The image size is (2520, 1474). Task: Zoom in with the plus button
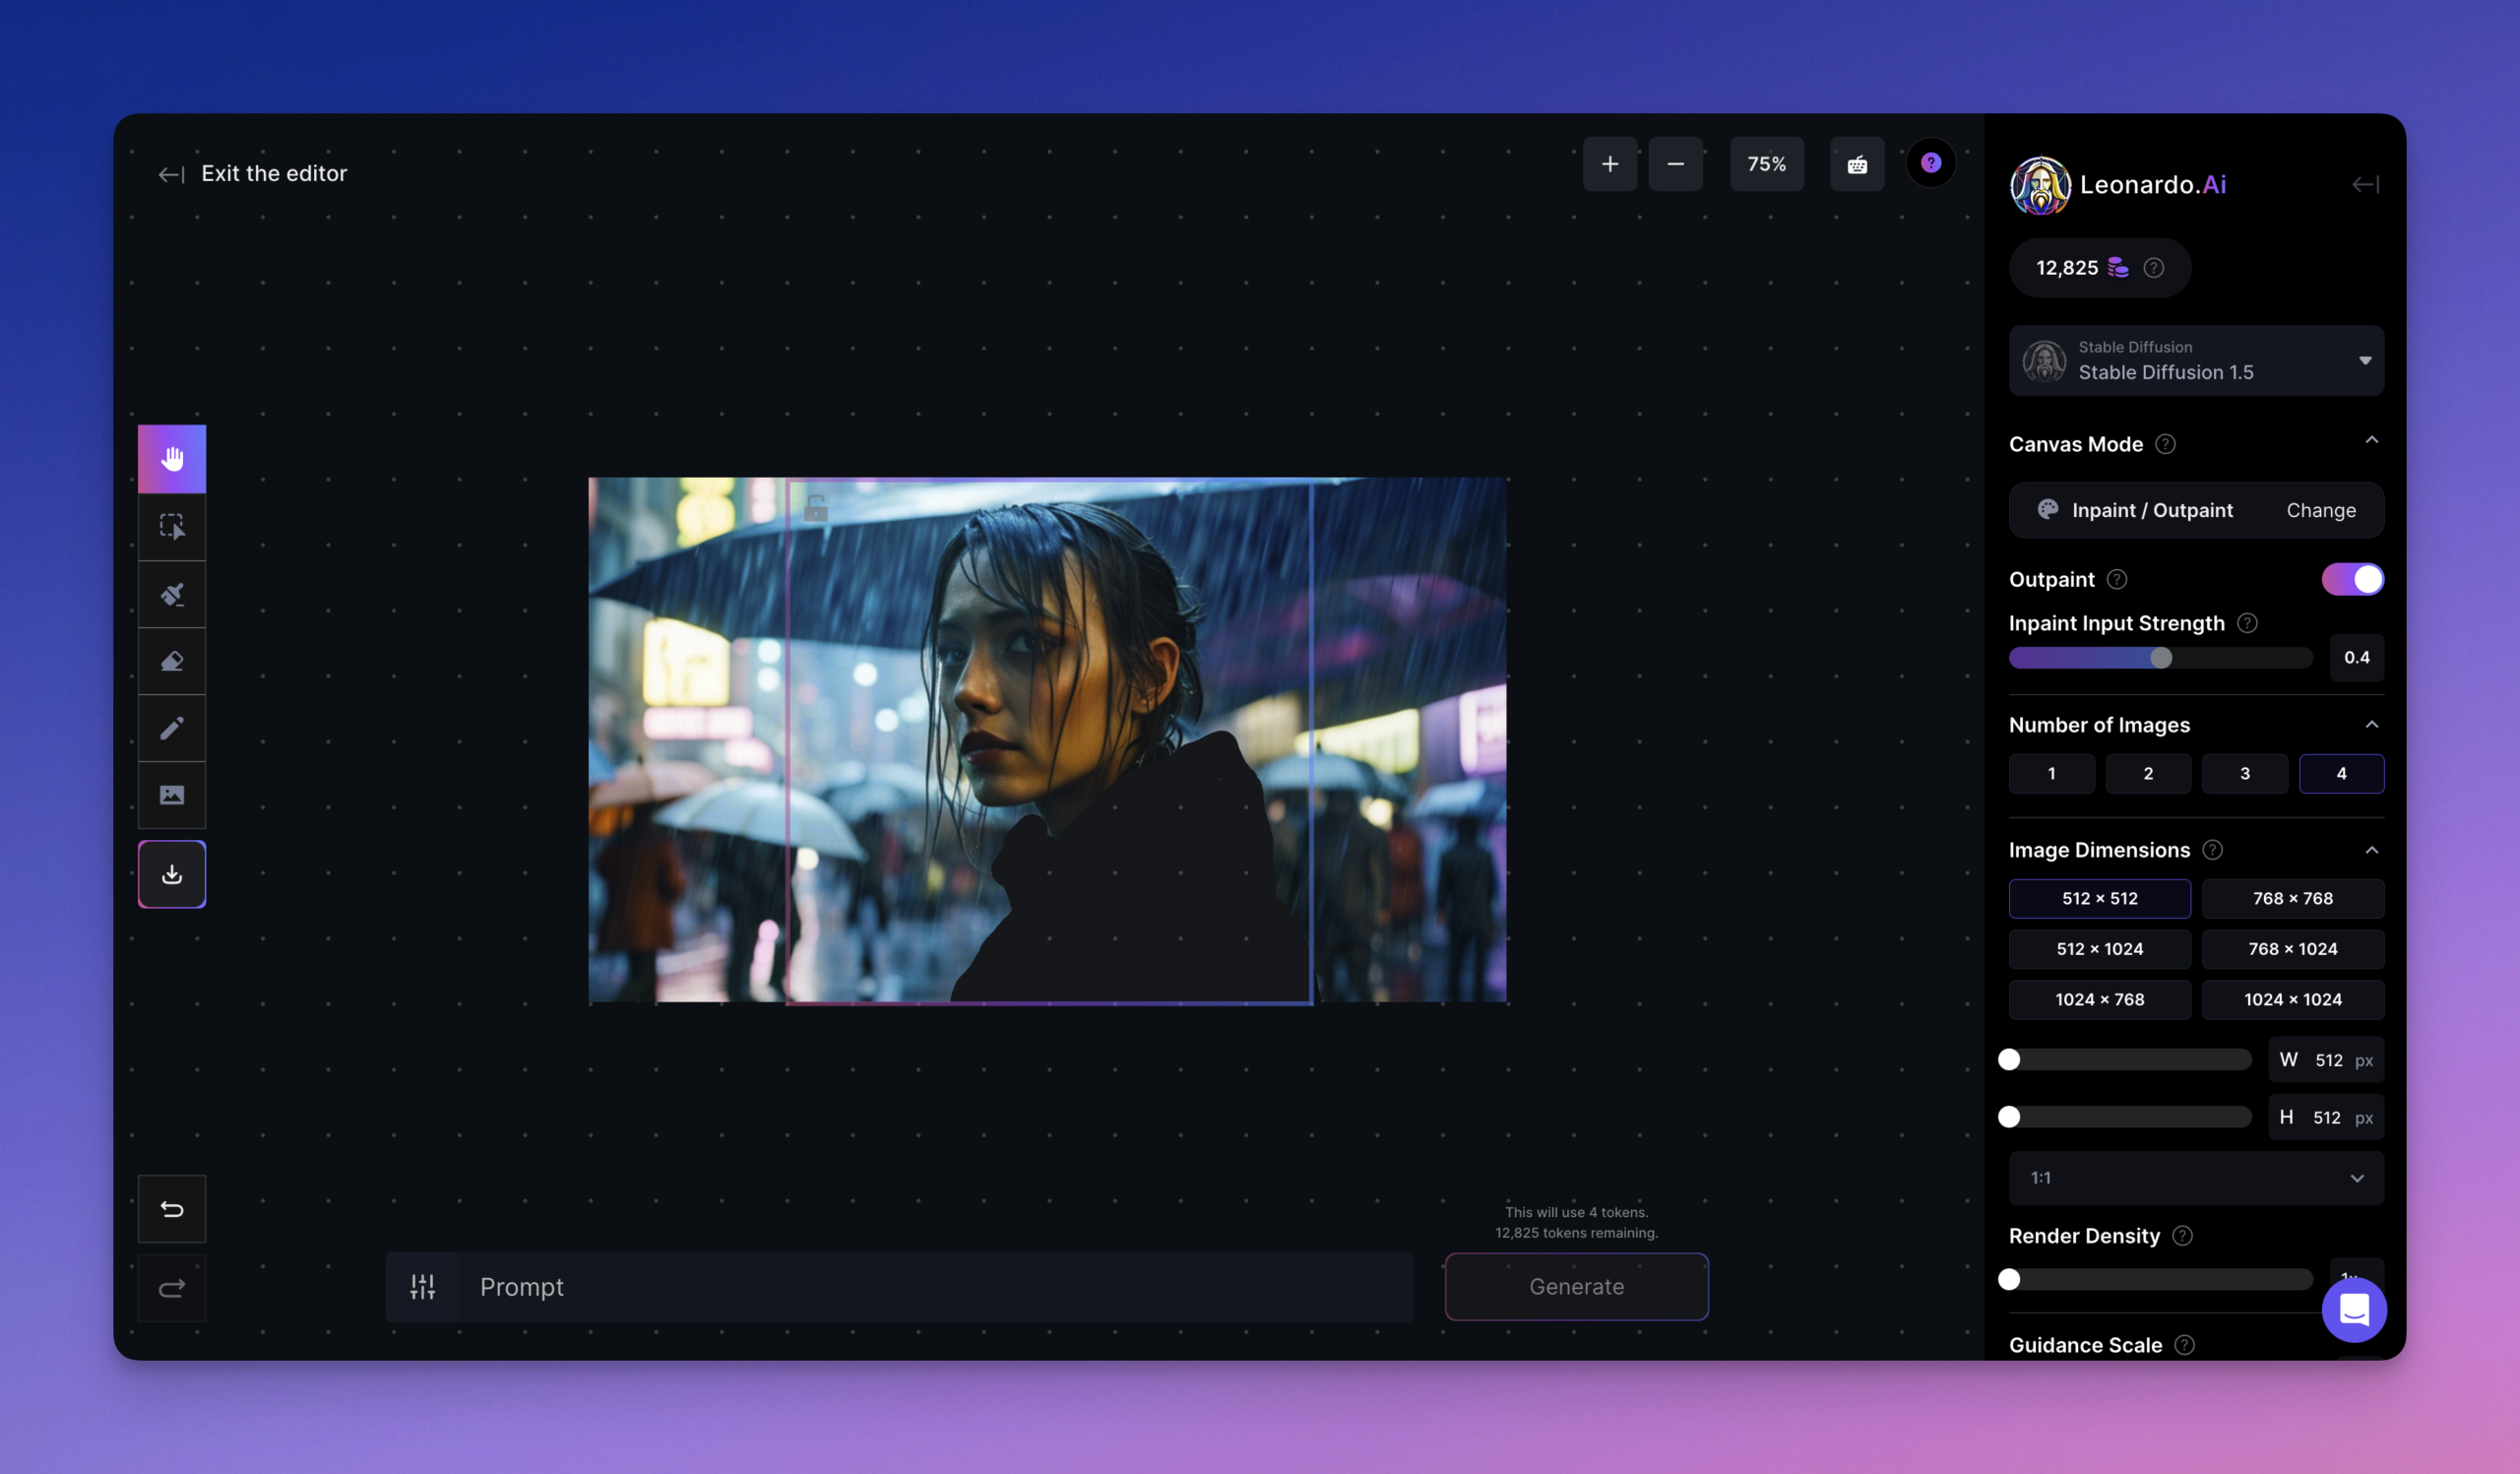1610,164
